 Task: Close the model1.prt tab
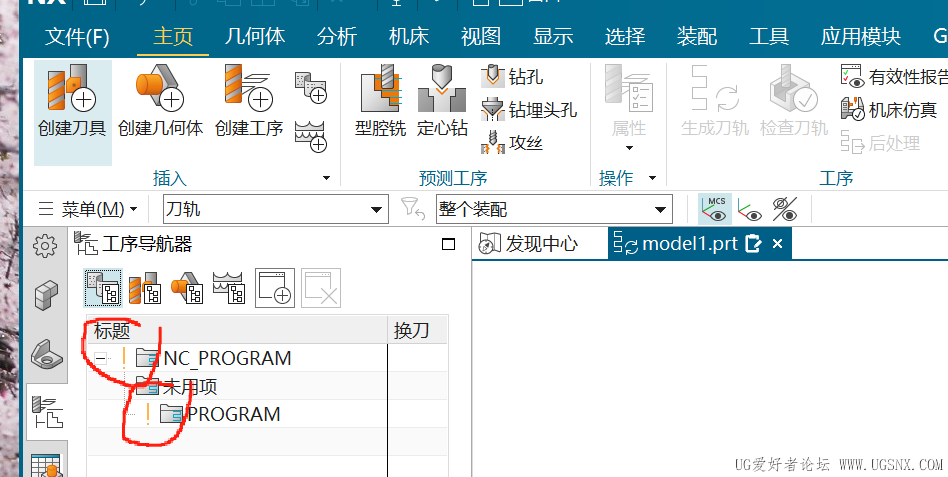(778, 244)
